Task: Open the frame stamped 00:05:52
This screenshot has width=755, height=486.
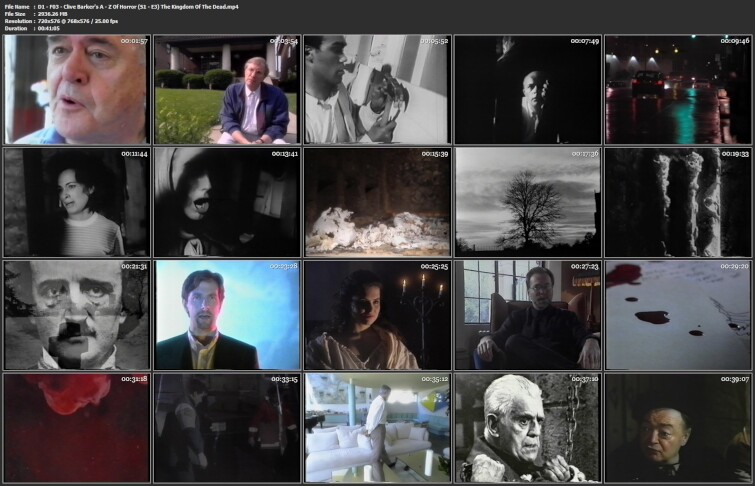Action: coord(378,90)
